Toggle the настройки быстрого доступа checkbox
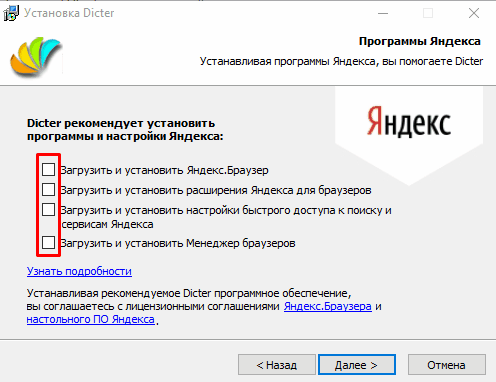Screen dimensions: 496x382 coord(48,210)
